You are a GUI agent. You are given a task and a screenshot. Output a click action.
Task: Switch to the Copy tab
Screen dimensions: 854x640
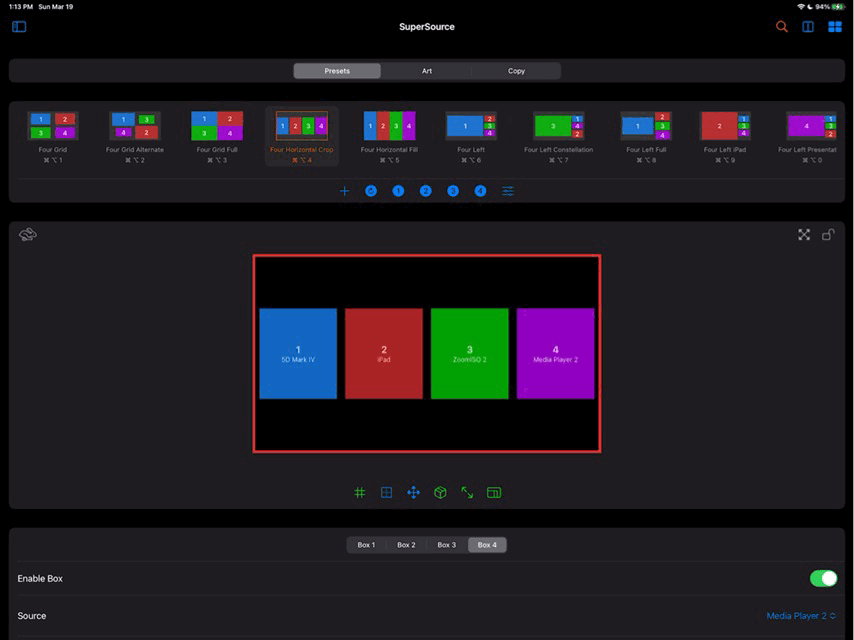point(516,71)
